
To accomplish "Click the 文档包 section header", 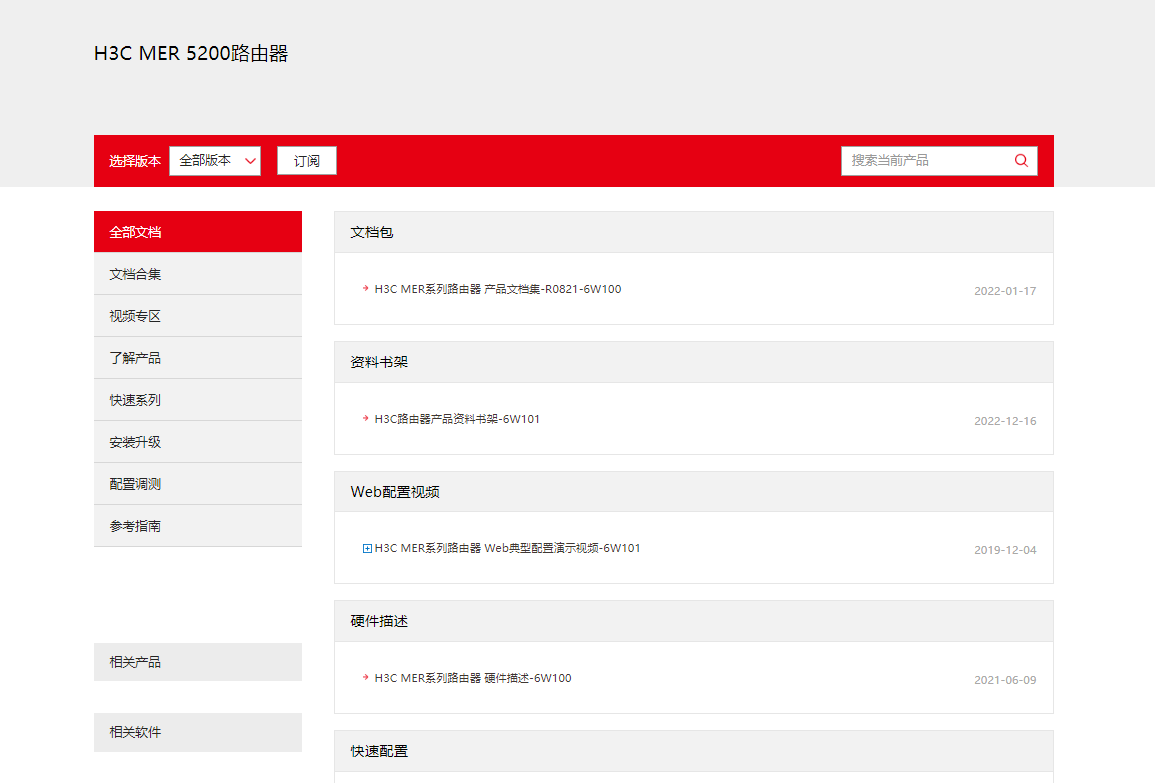I will pos(694,232).
